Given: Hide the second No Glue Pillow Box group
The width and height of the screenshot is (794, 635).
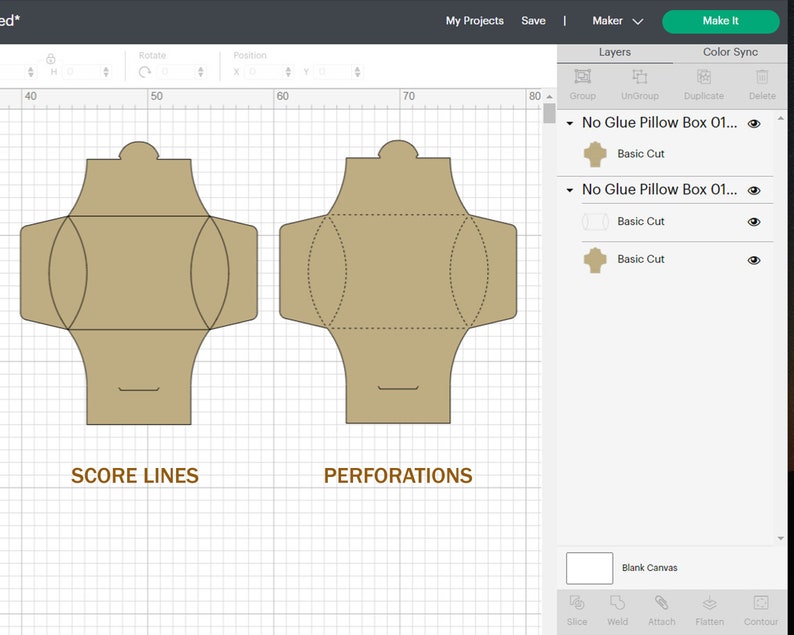Looking at the screenshot, I should (x=753, y=190).
